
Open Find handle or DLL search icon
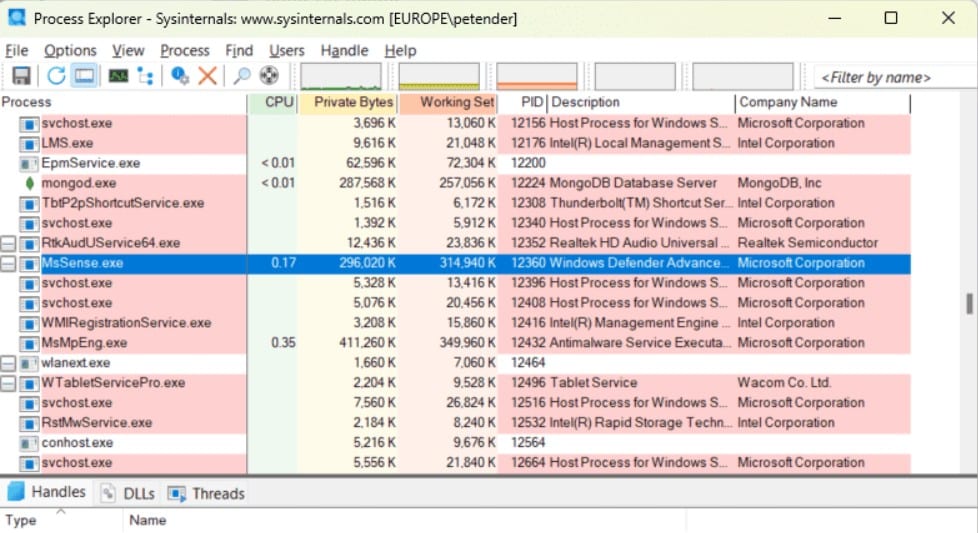click(241, 76)
